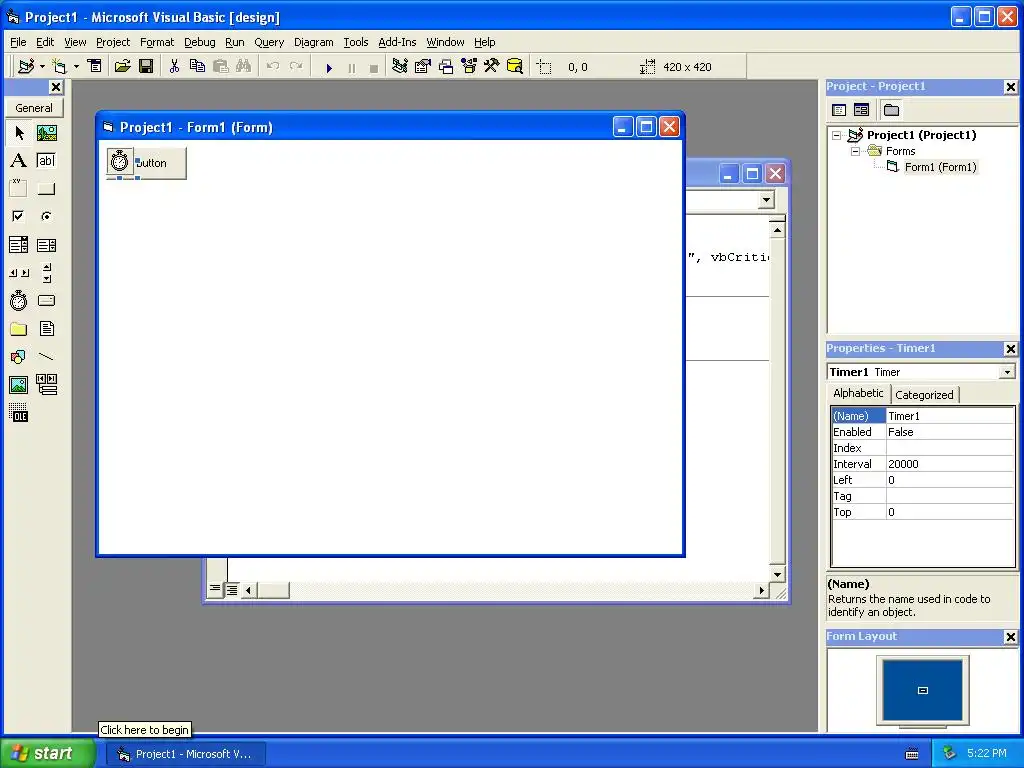Open the Debug menu
Image resolution: width=1024 pixels, height=768 pixels.
tap(200, 42)
